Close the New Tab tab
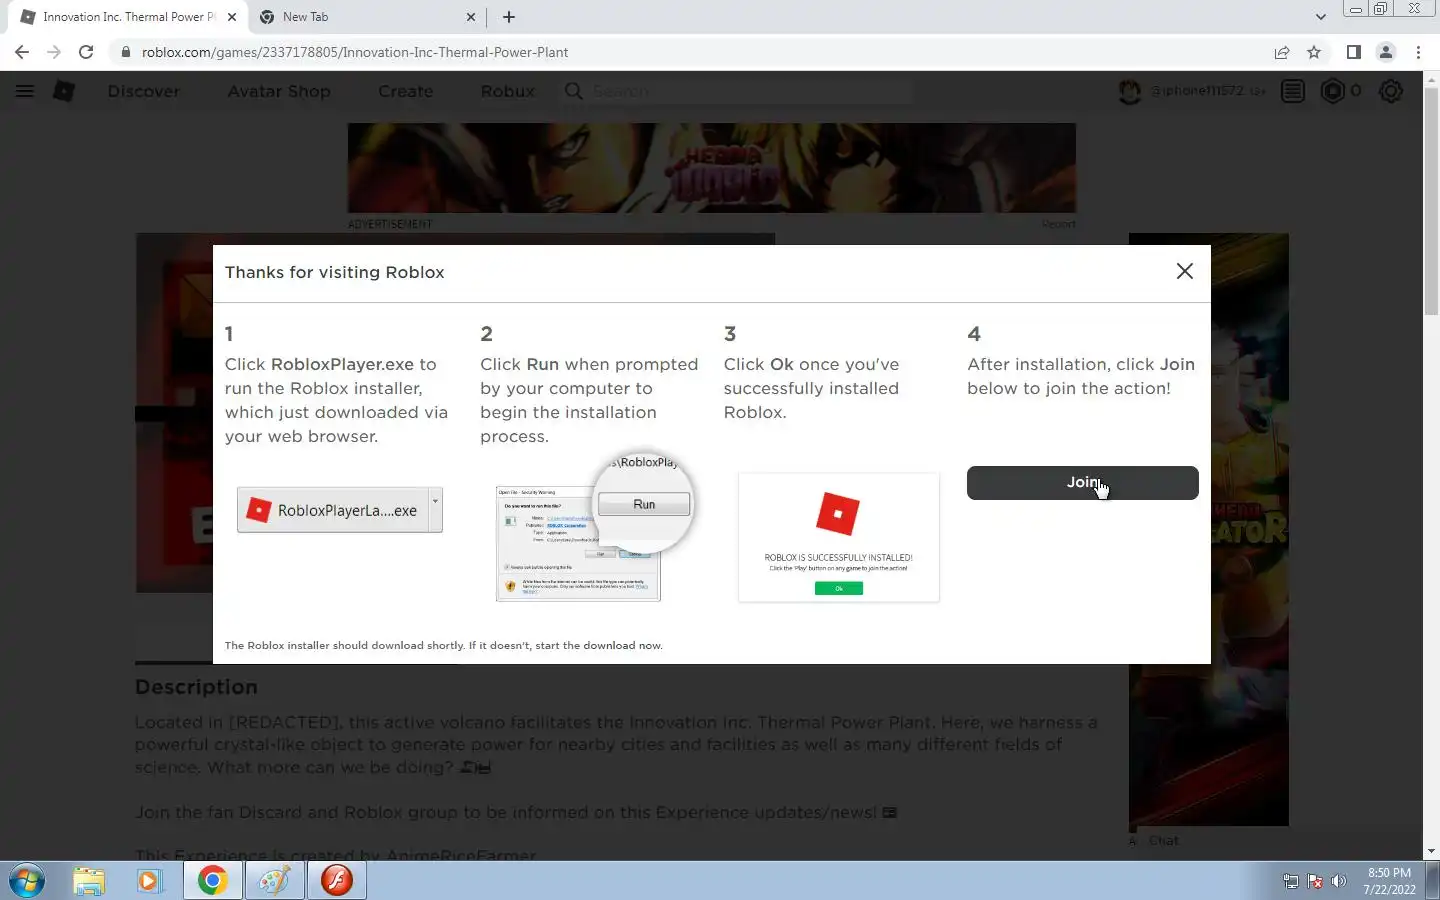This screenshot has width=1440, height=900. (x=471, y=17)
